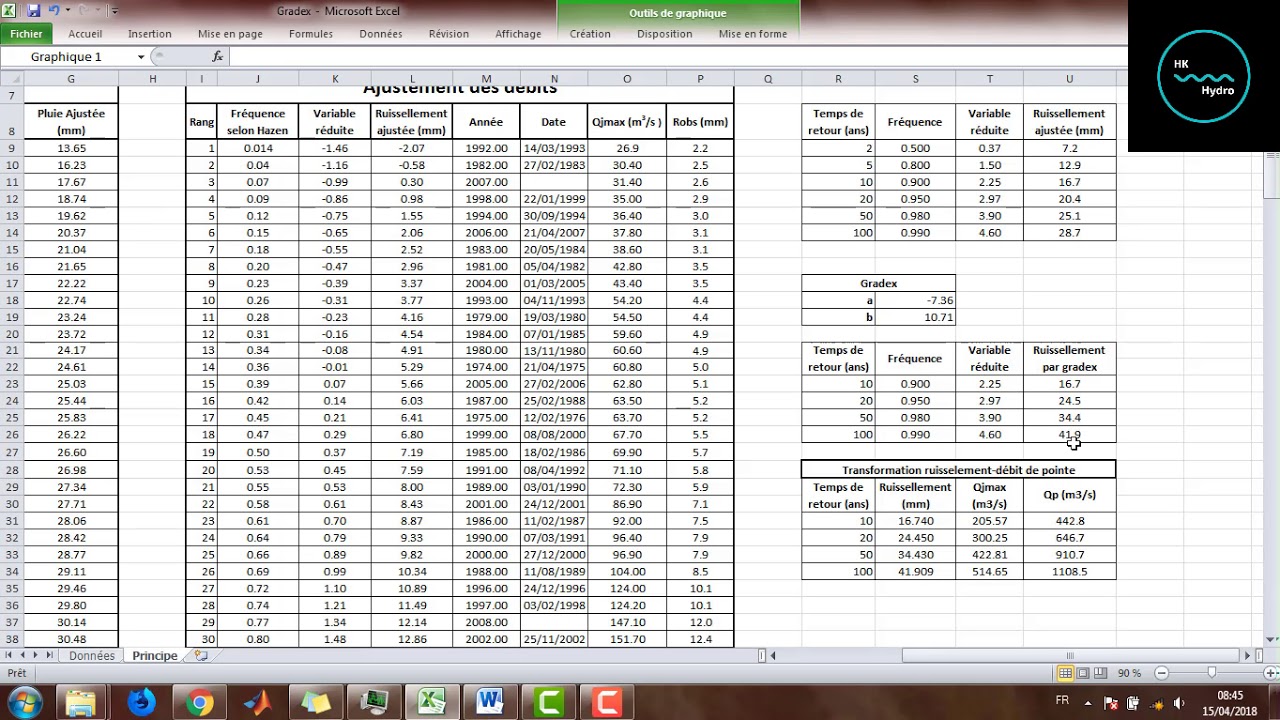
Task: Go to first sheet navigation arrow
Action: click(10, 656)
